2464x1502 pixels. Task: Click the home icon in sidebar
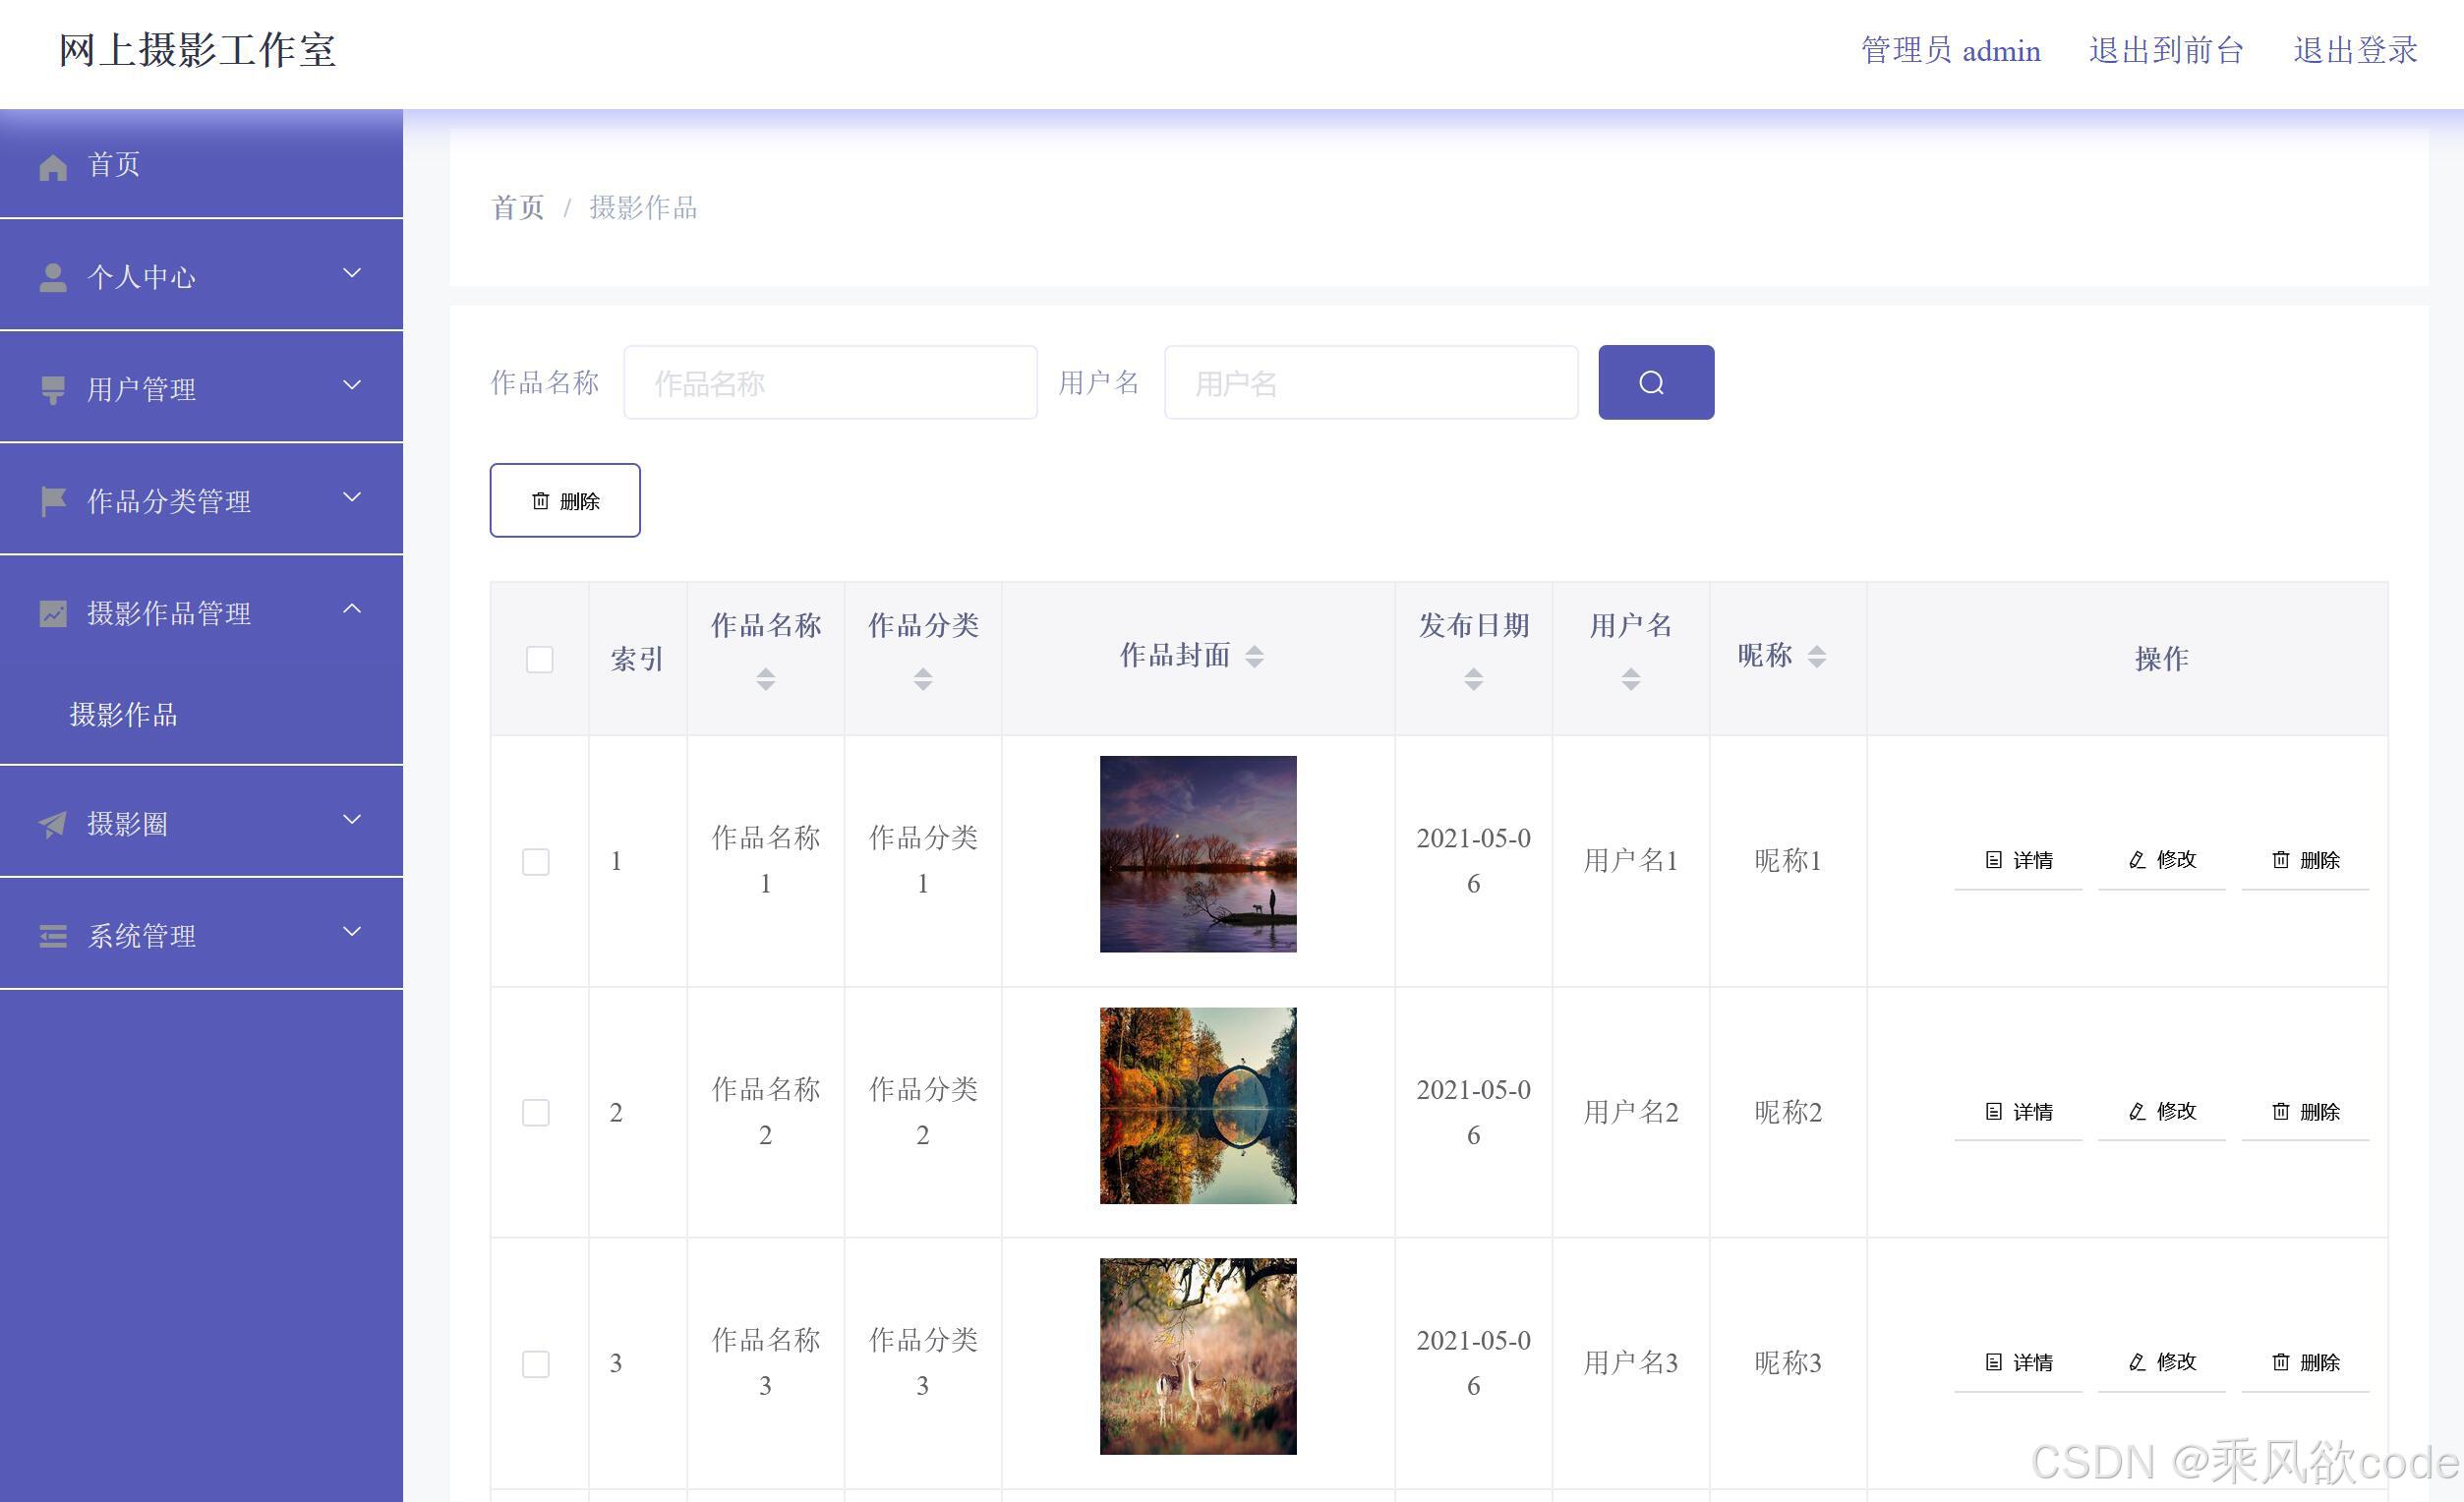tap(53, 166)
